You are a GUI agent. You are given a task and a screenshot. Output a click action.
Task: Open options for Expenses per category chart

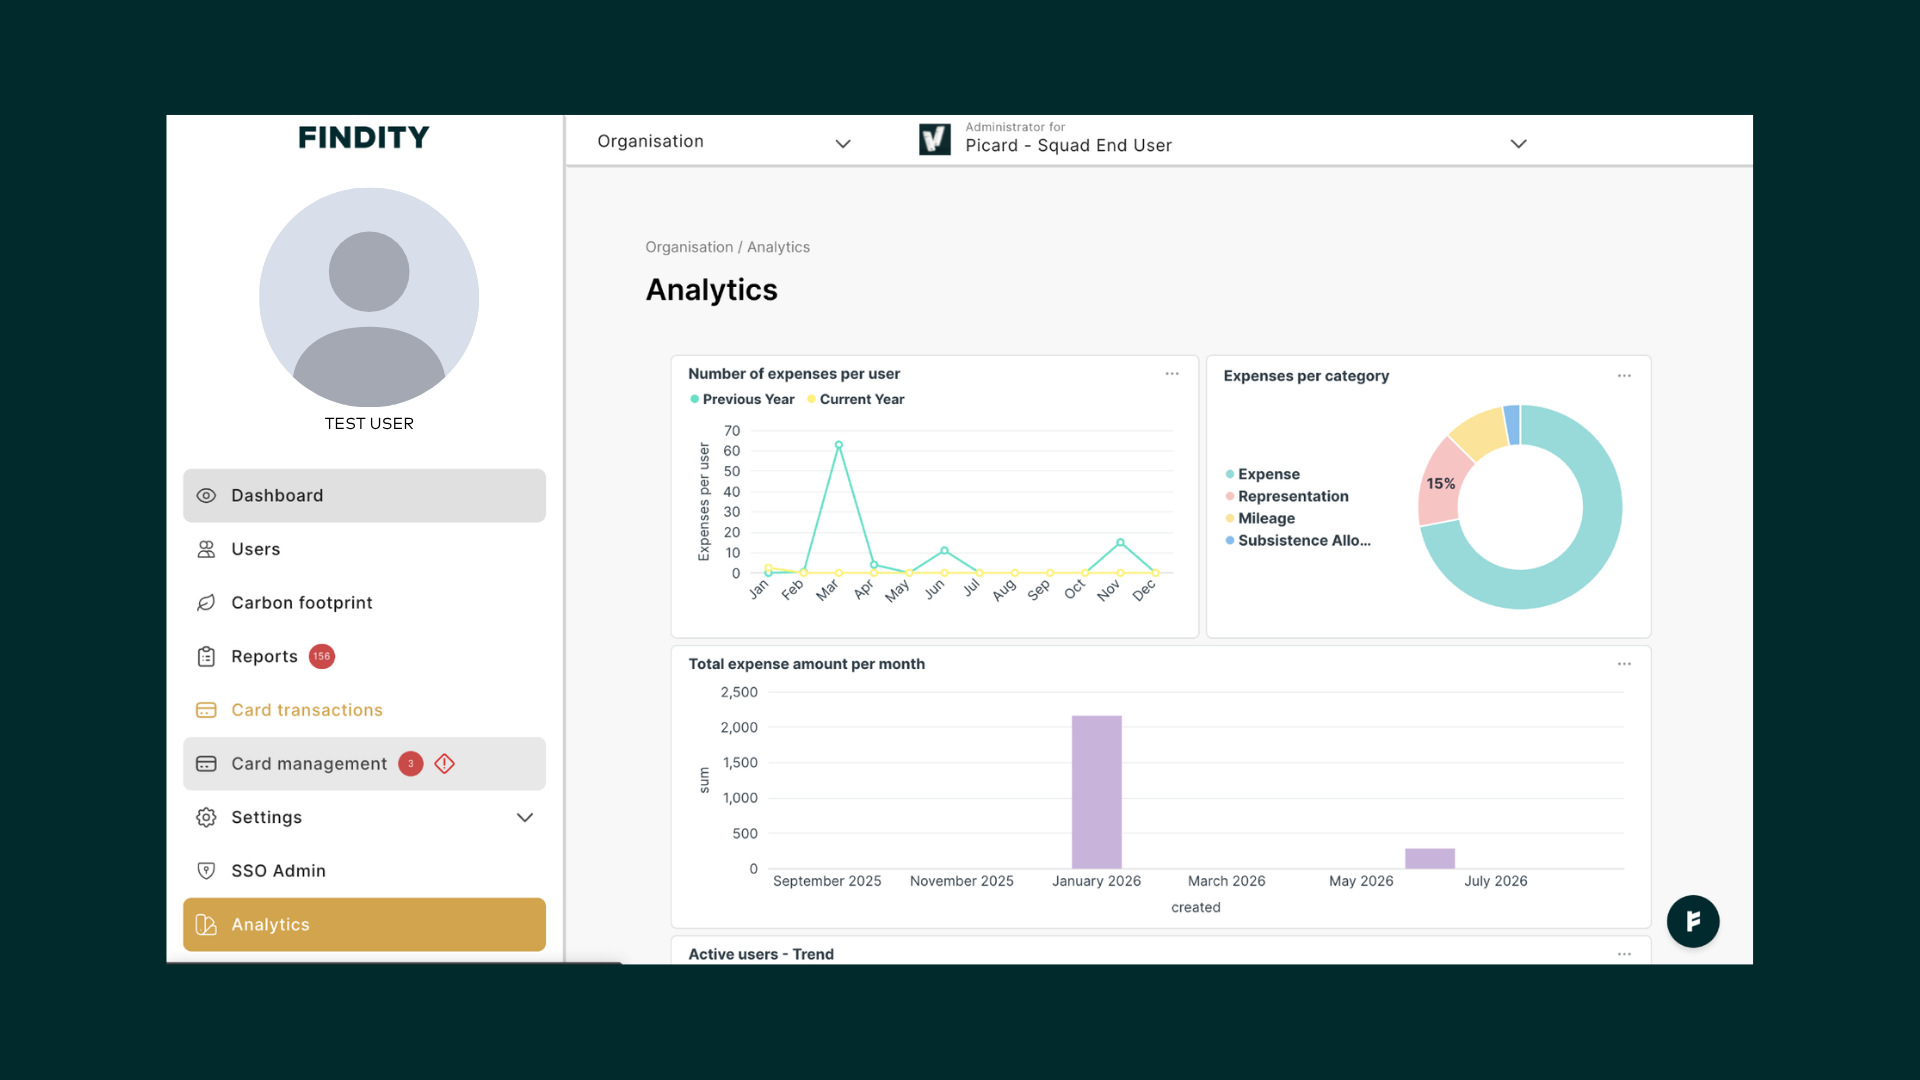[x=1624, y=376]
